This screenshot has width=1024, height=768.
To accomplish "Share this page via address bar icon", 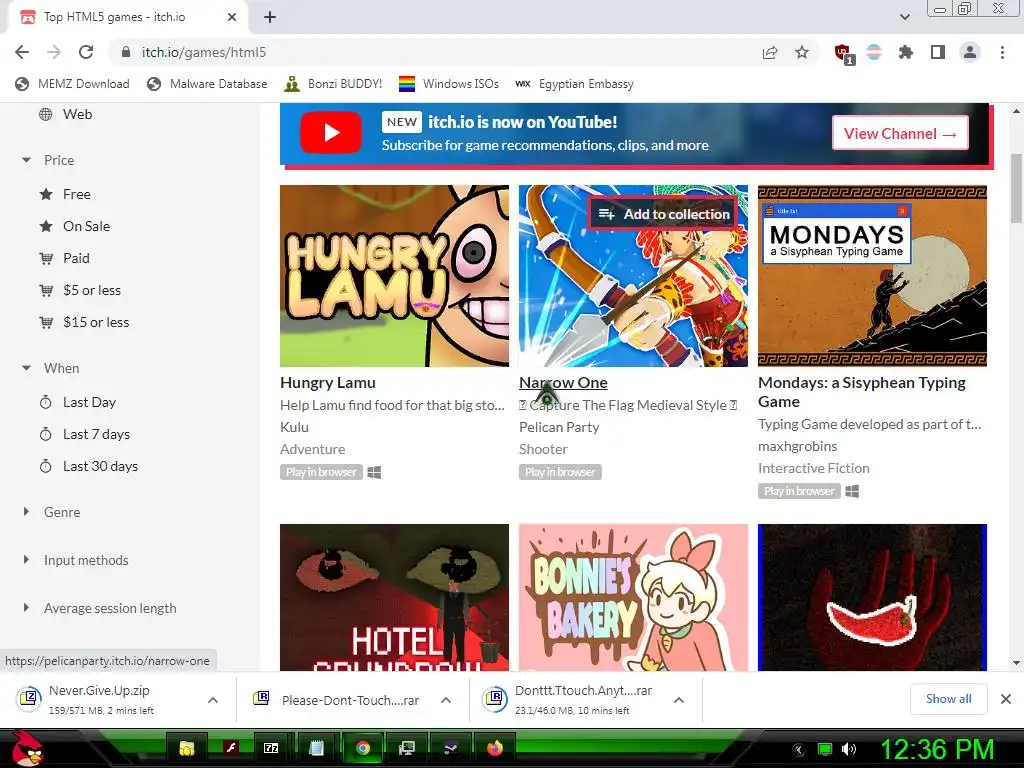I will pos(770,52).
